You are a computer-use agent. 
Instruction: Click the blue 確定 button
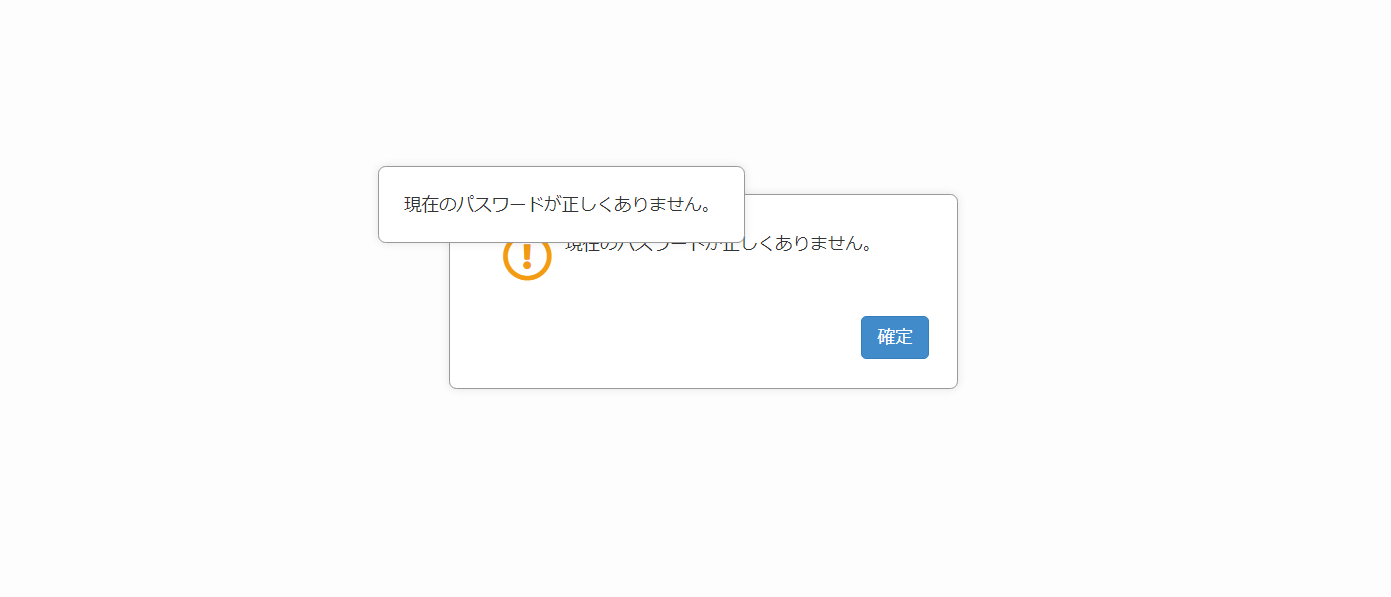(895, 337)
